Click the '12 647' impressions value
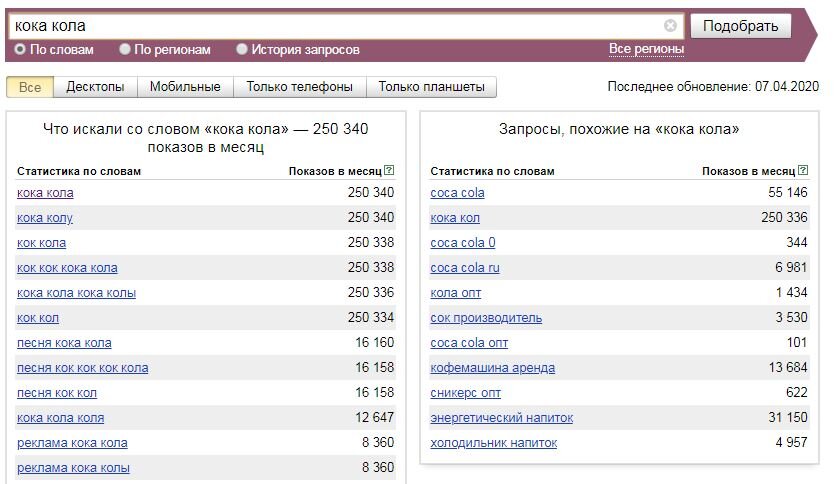839x484 pixels. tap(375, 418)
